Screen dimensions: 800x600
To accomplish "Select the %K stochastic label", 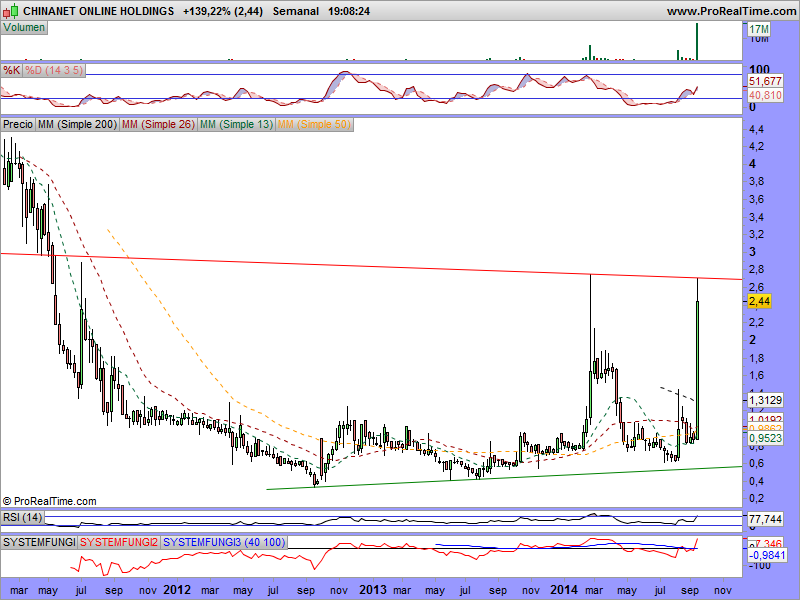I will (x=11, y=70).
